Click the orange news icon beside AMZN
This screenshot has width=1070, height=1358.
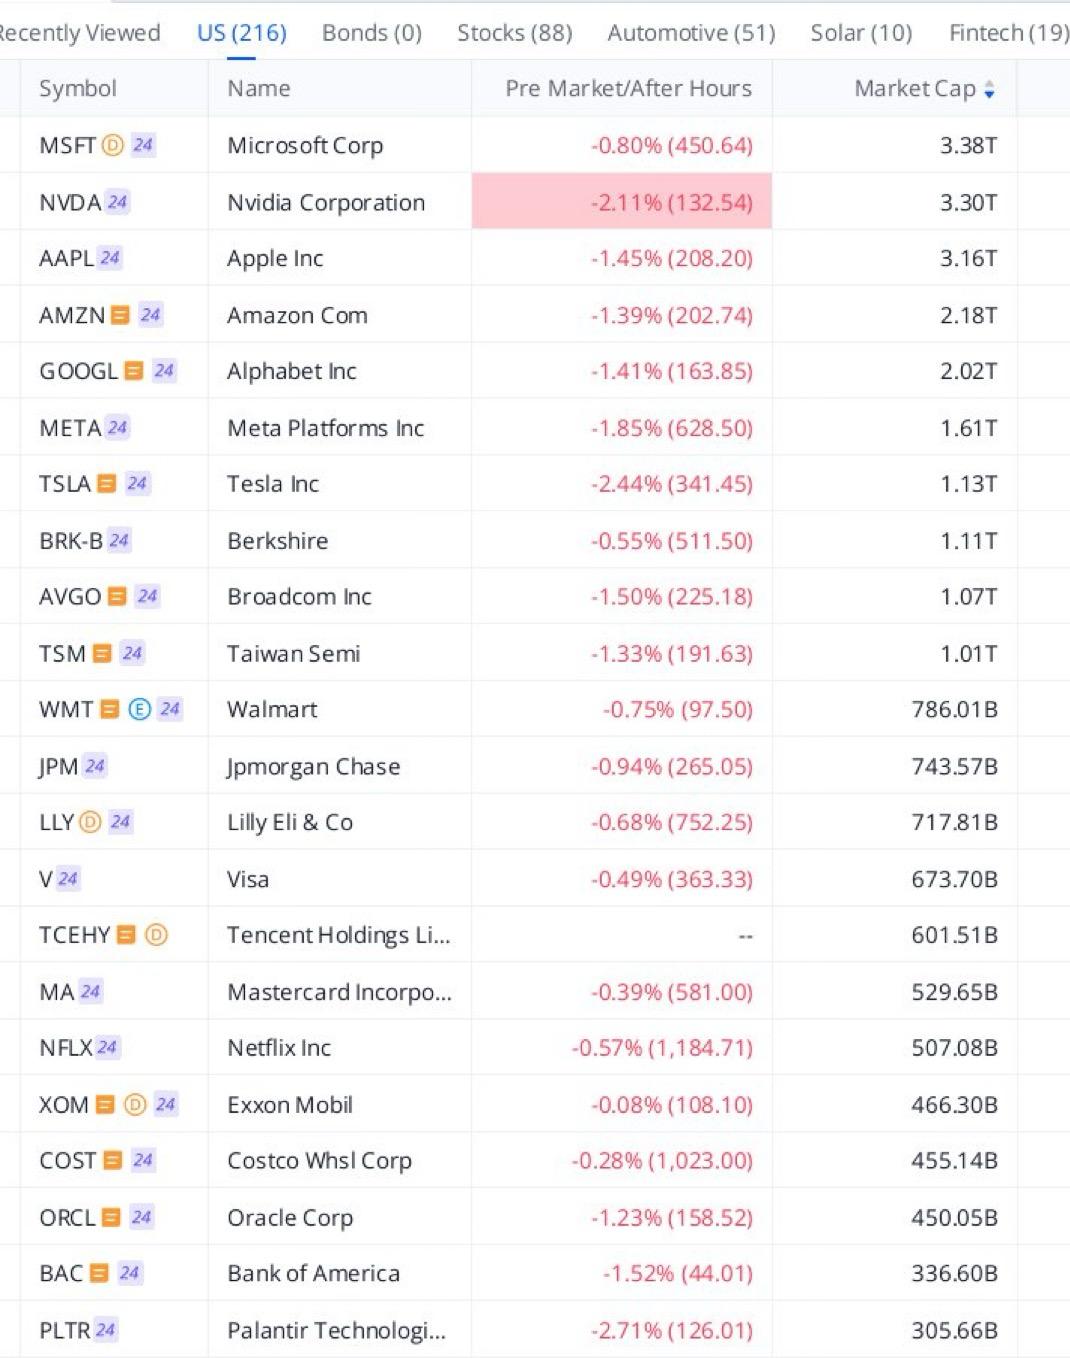(x=120, y=315)
